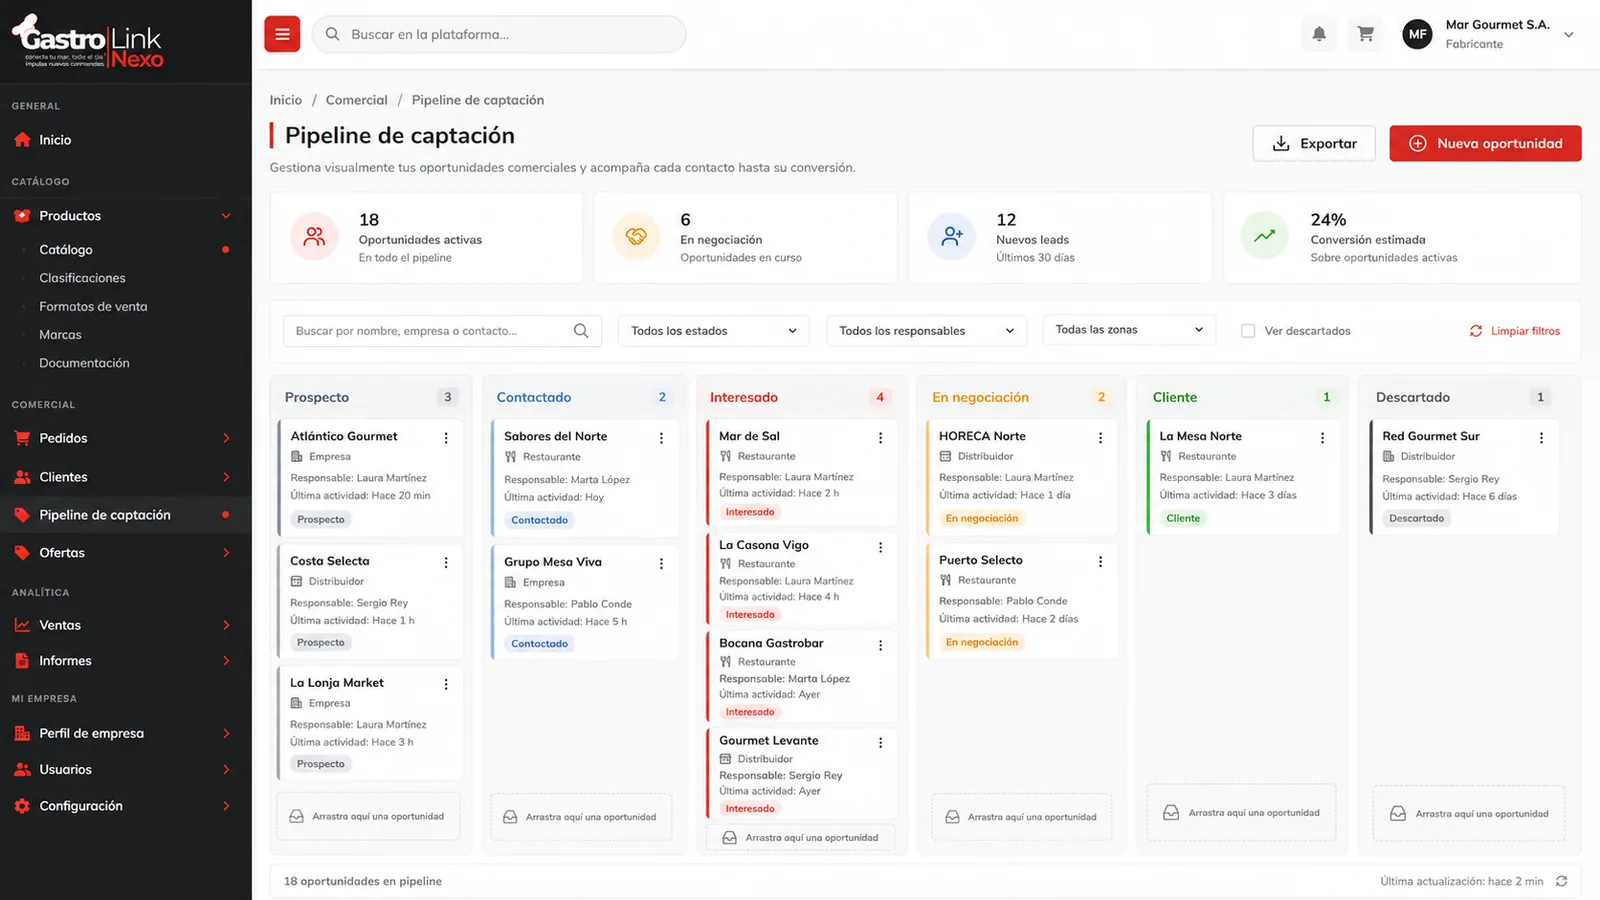Click the refresh icon beside last update time

pyautogui.click(x=1561, y=881)
